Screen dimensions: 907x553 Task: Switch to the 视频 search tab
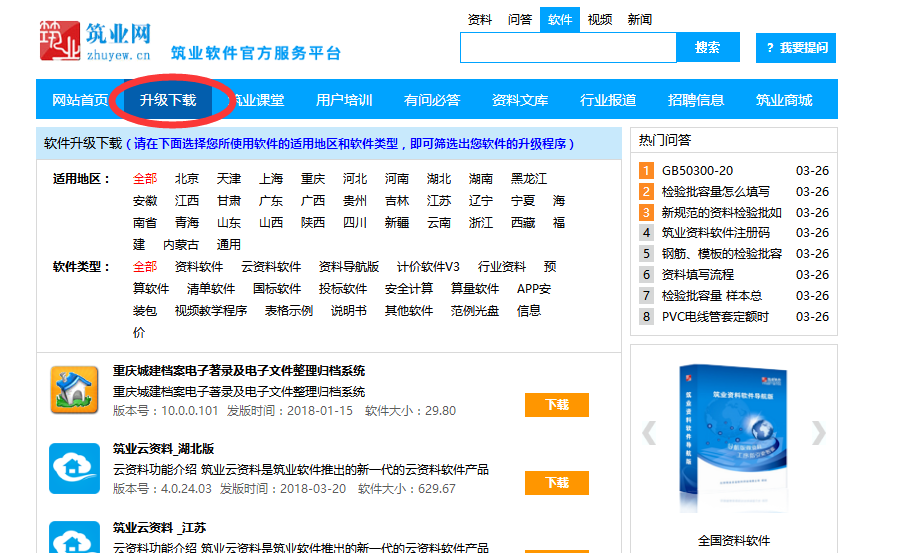pyautogui.click(x=600, y=20)
